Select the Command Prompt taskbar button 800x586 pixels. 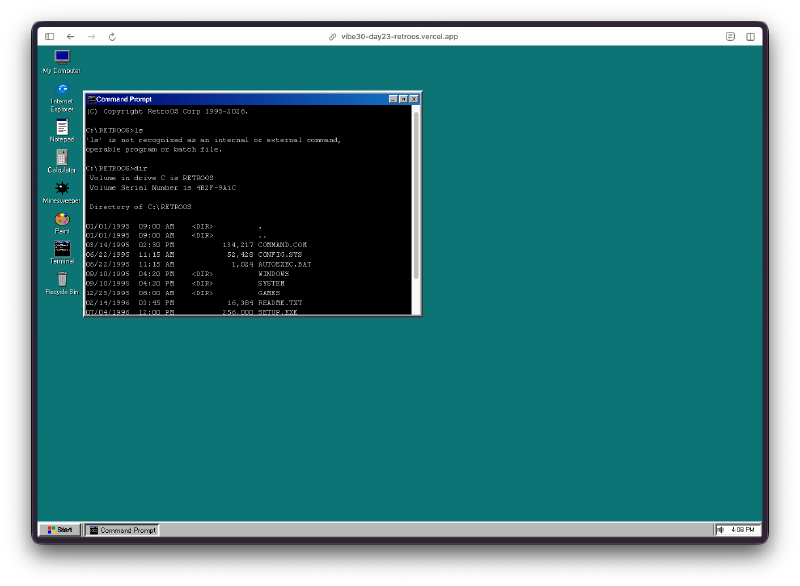coord(122,530)
